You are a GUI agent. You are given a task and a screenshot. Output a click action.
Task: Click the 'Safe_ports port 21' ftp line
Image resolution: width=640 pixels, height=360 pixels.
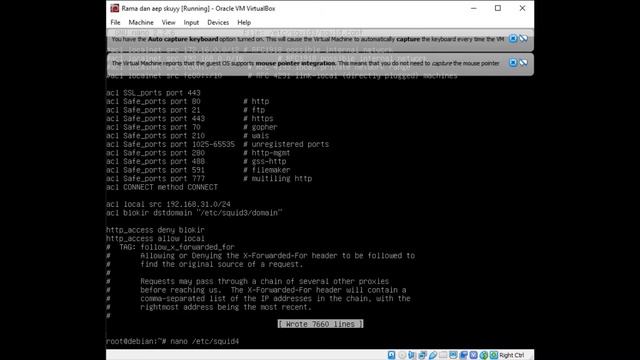click(185, 110)
